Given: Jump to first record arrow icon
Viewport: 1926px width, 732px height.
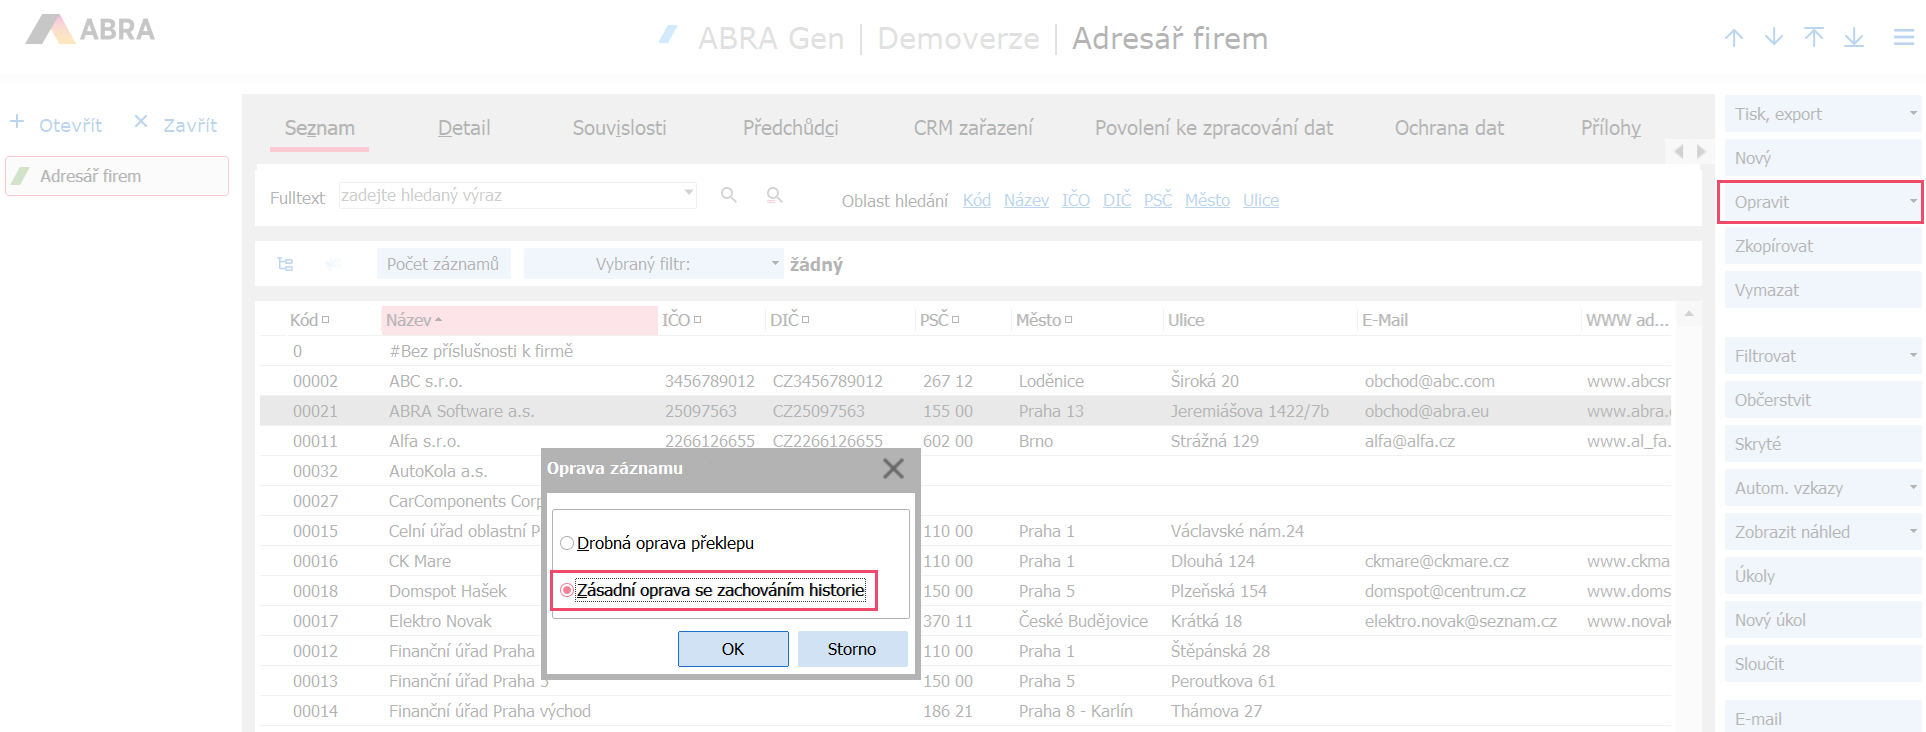Looking at the screenshot, I should point(1814,38).
